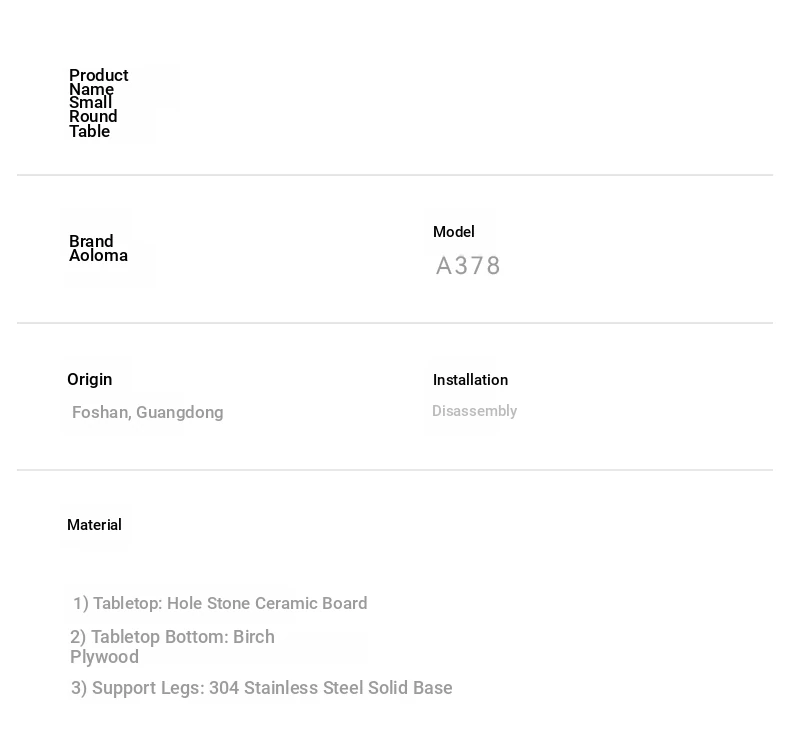Select the Aoloma brand value
Screen dimensions: 790x746
[98, 255]
